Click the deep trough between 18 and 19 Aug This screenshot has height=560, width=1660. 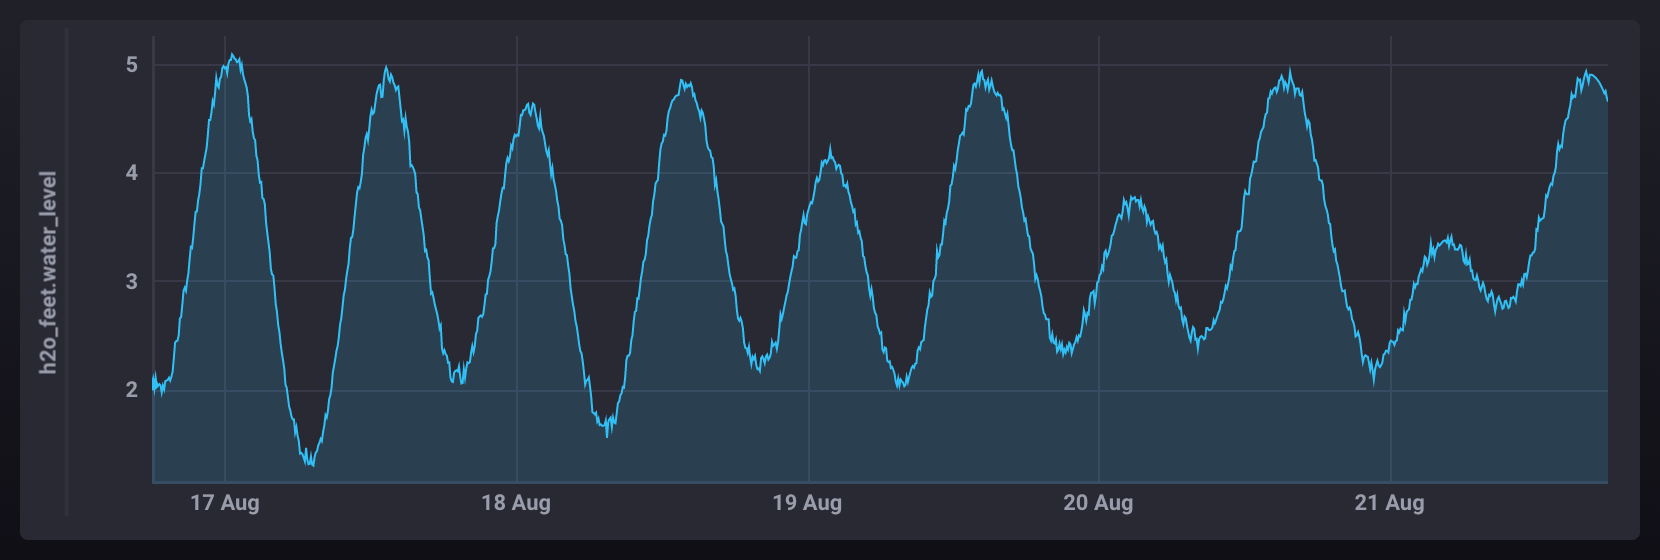coord(607,435)
